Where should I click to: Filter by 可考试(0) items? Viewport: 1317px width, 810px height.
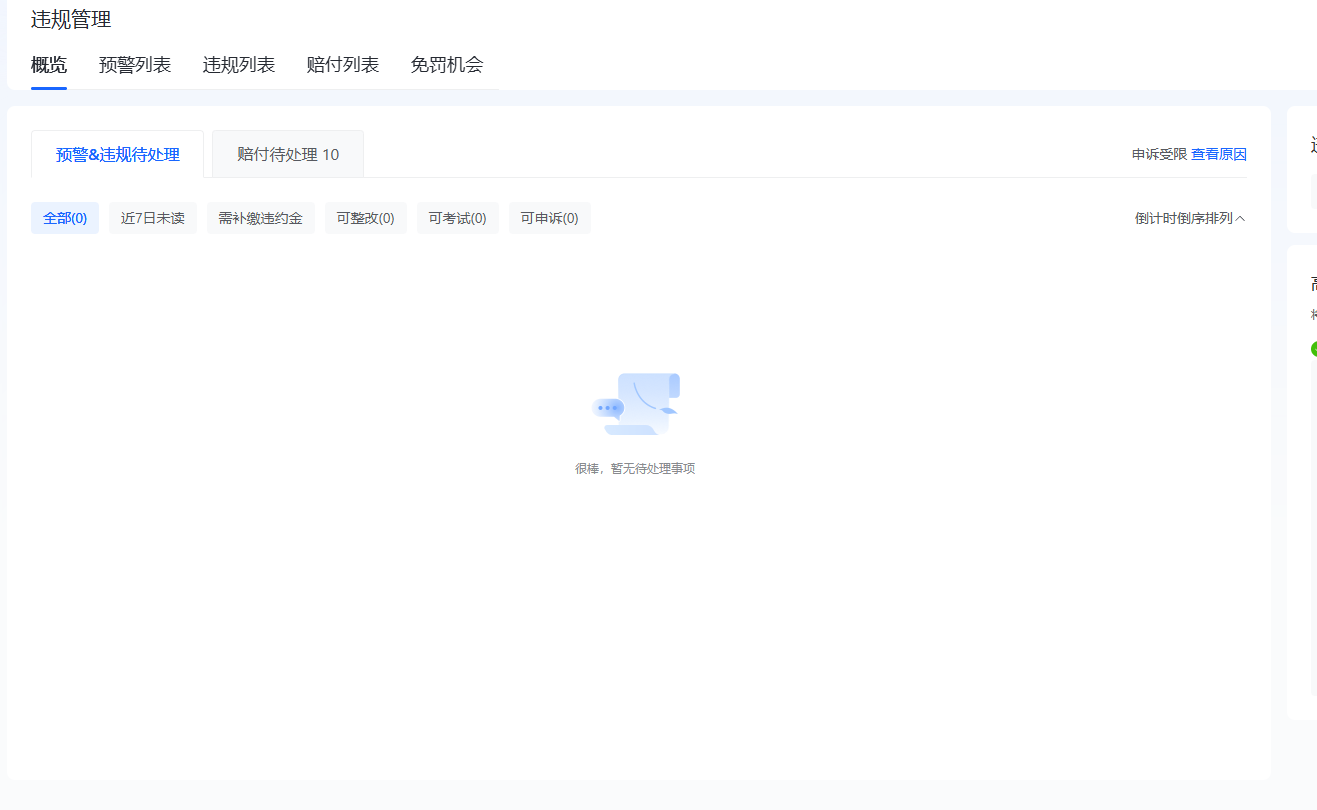click(458, 218)
